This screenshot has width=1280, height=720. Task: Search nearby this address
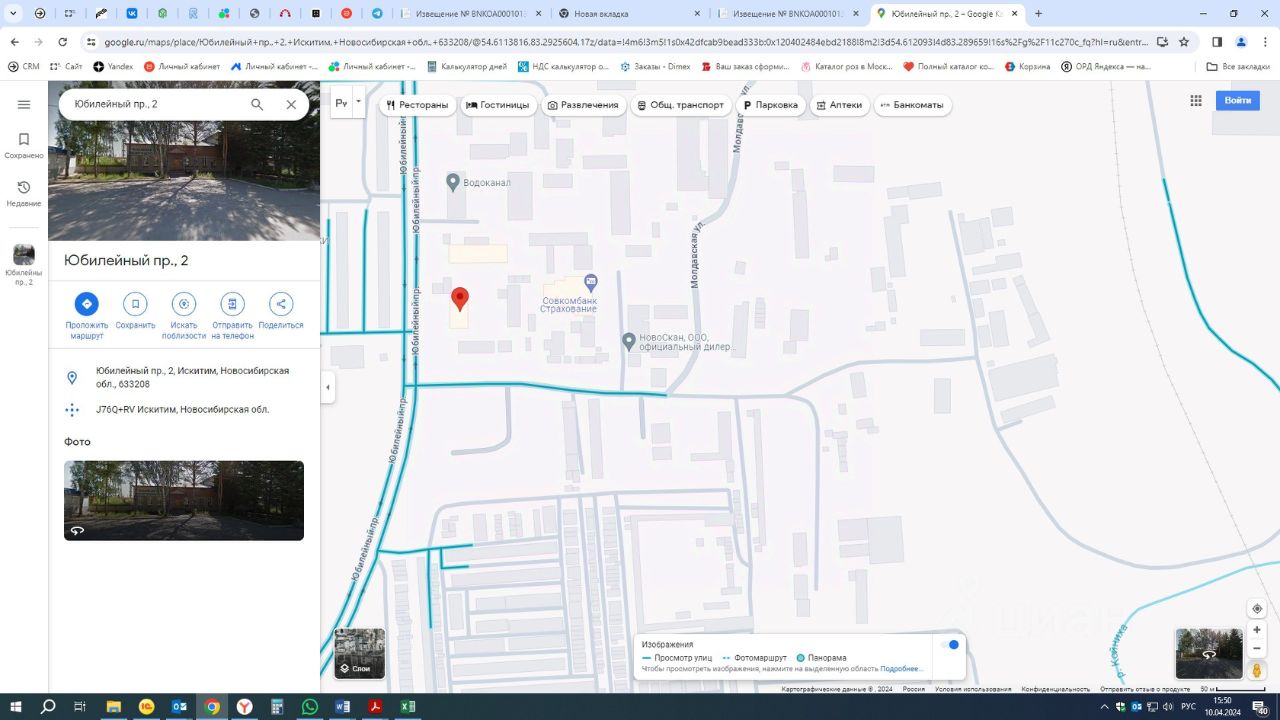click(x=183, y=304)
